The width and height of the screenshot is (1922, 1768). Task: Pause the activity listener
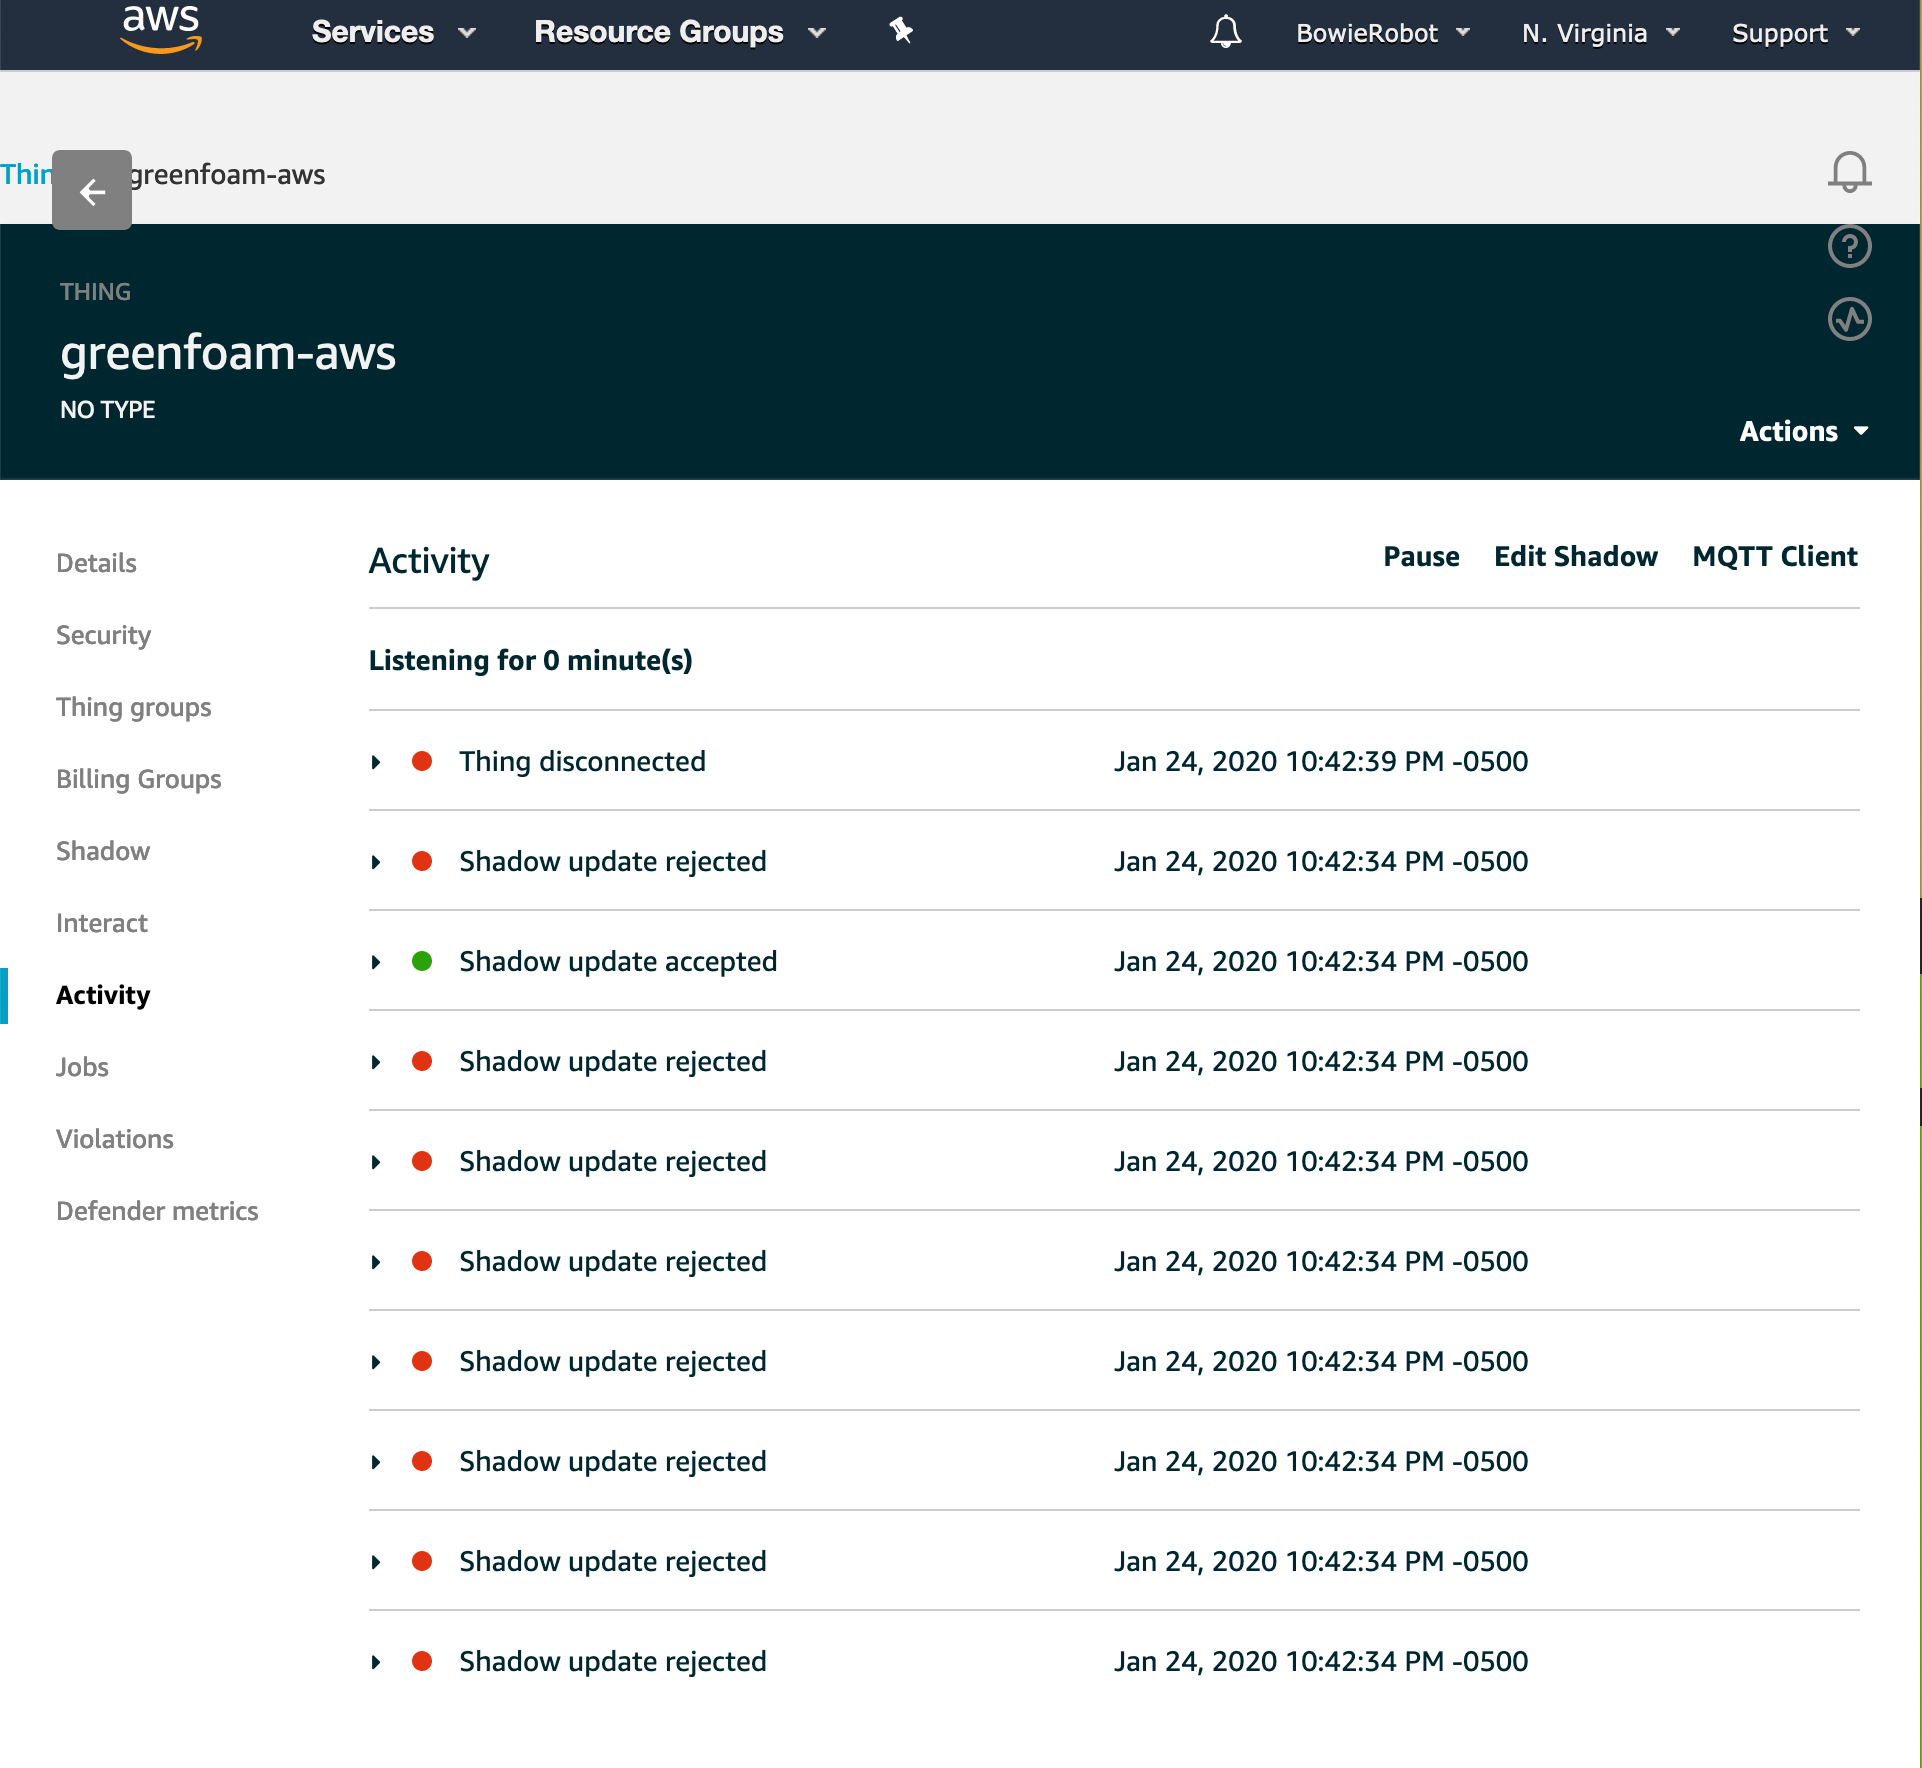pyautogui.click(x=1421, y=556)
